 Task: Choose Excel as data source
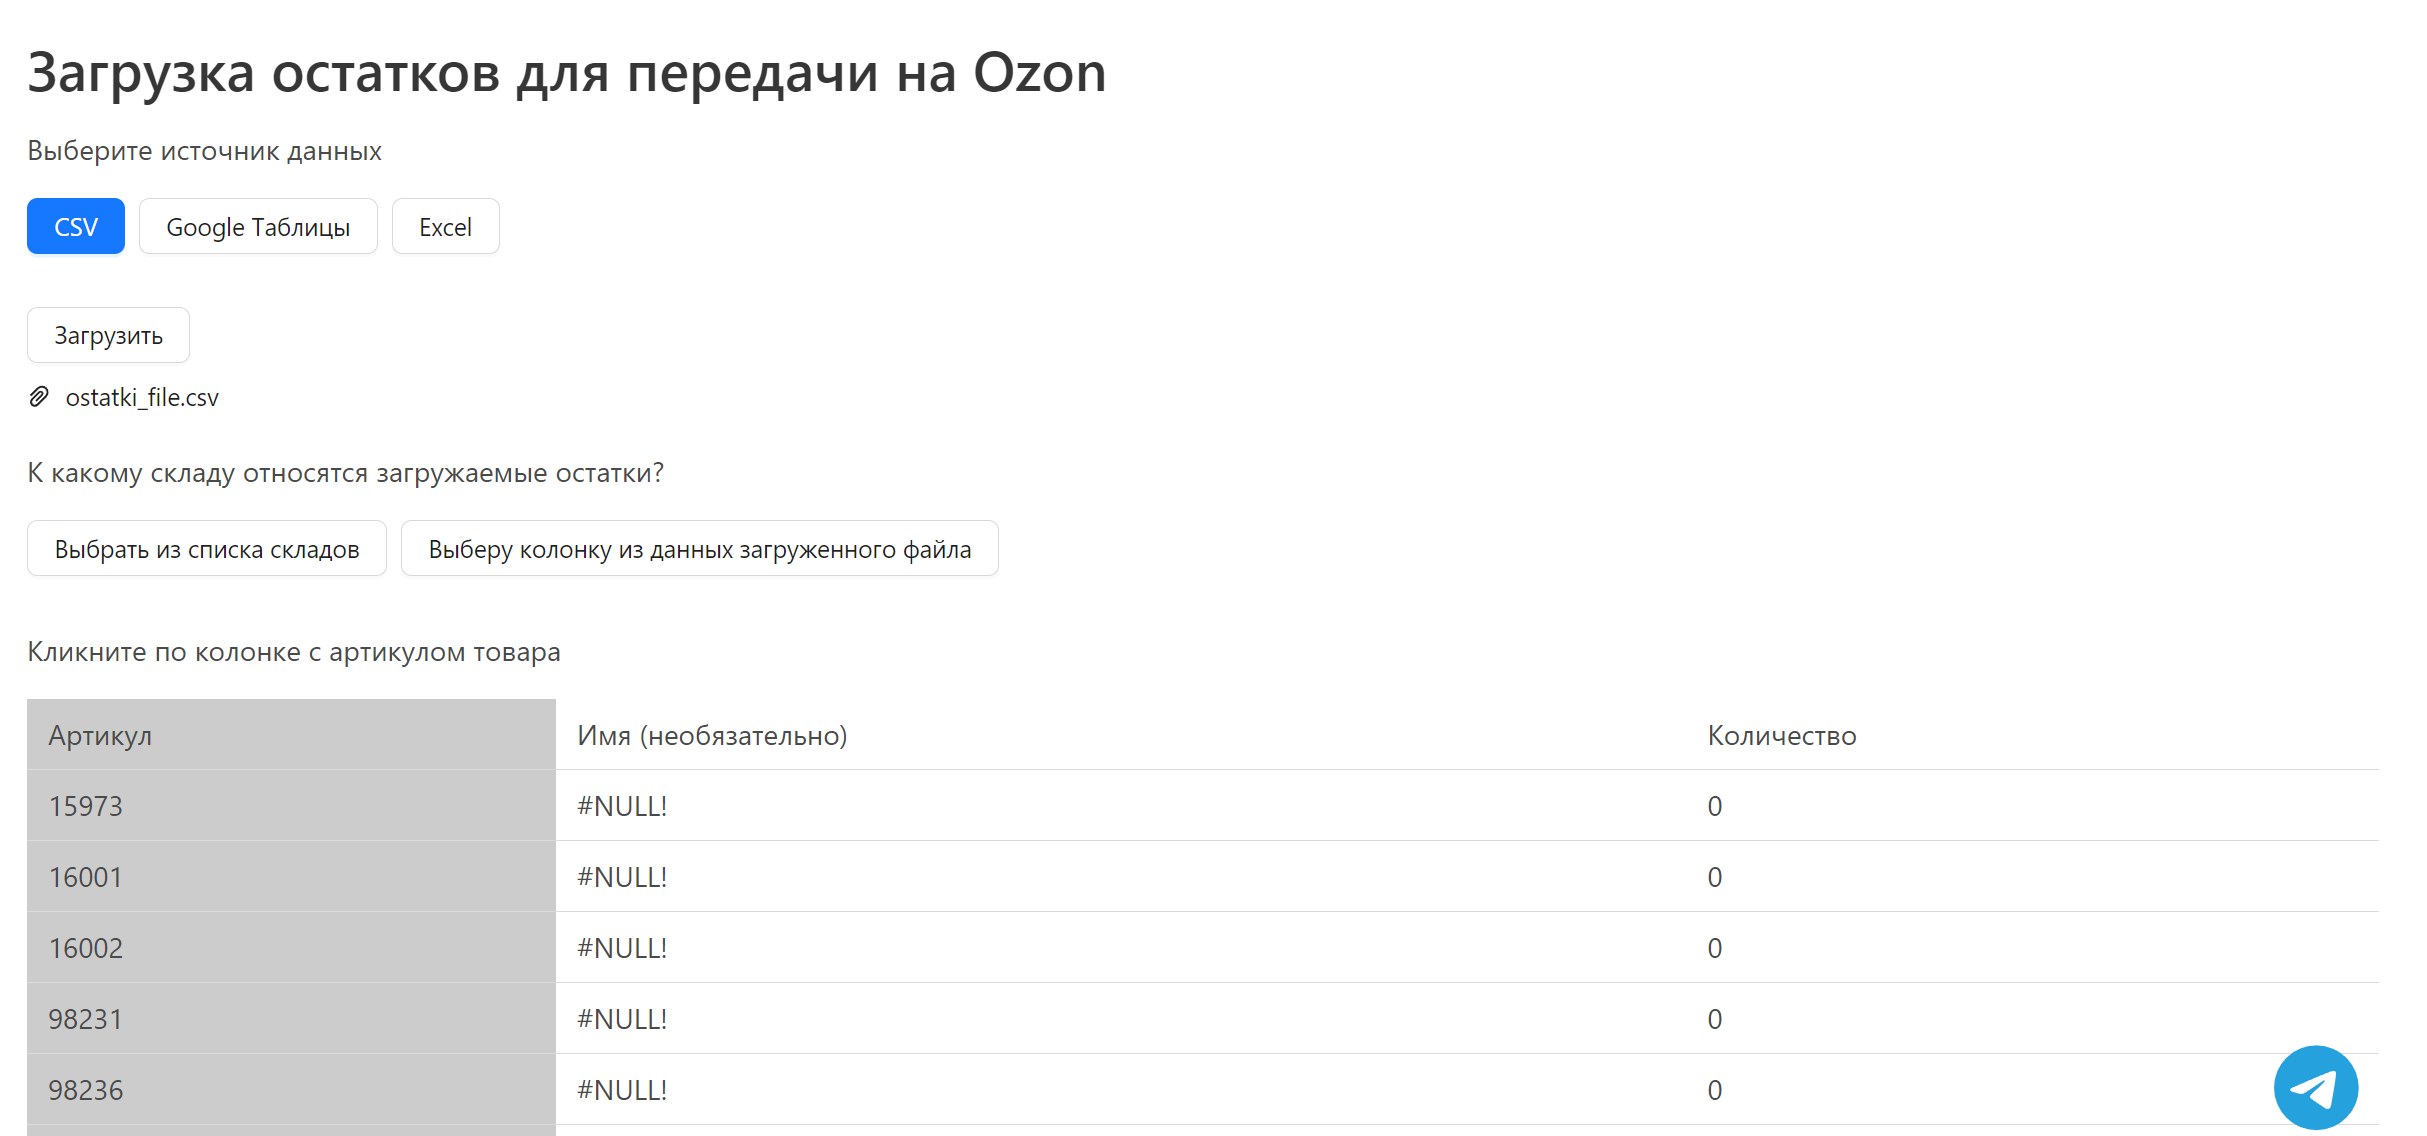coord(445,227)
